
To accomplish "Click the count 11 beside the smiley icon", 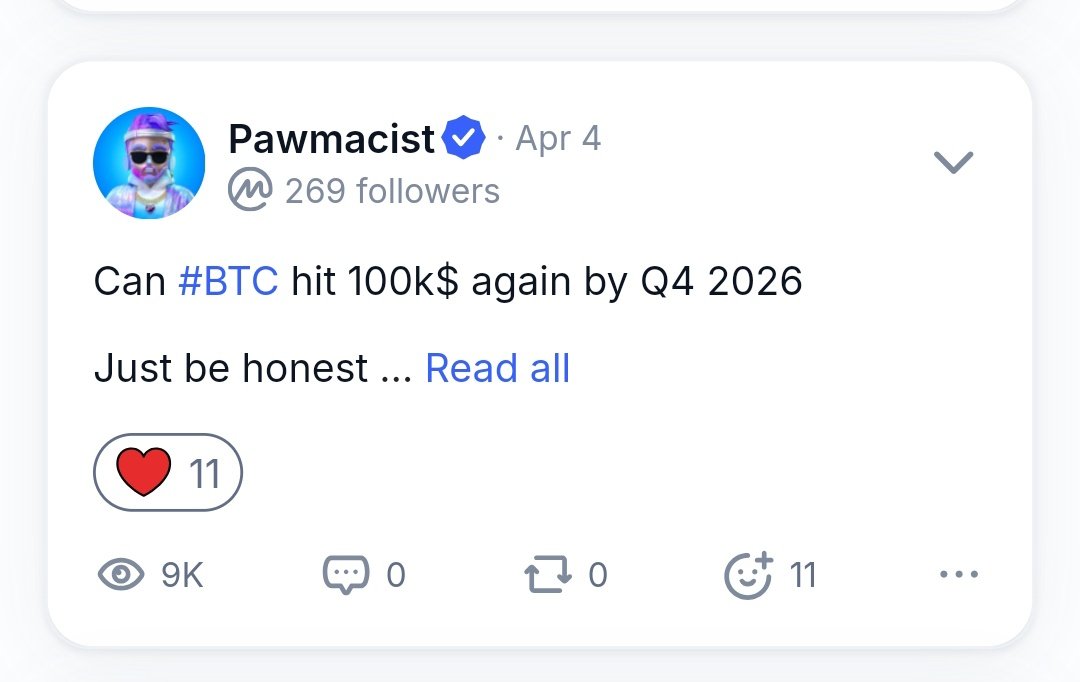I will coord(803,575).
